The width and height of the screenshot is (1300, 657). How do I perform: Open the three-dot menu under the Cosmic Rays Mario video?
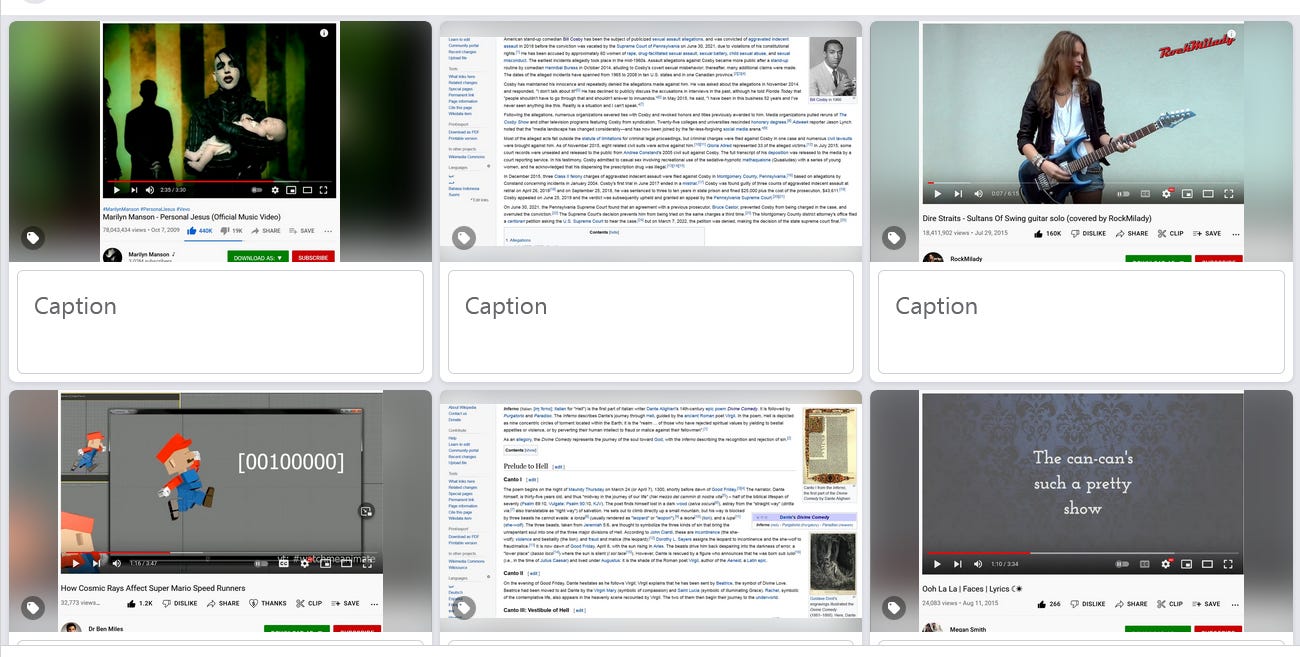(374, 604)
